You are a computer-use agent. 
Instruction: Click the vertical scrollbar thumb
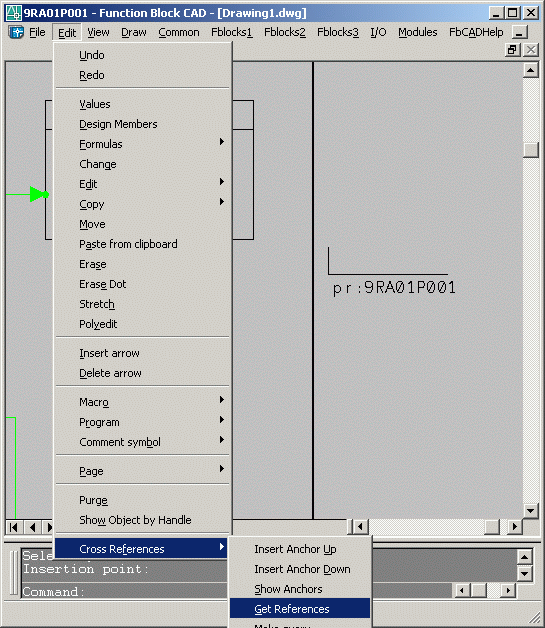coord(531,150)
